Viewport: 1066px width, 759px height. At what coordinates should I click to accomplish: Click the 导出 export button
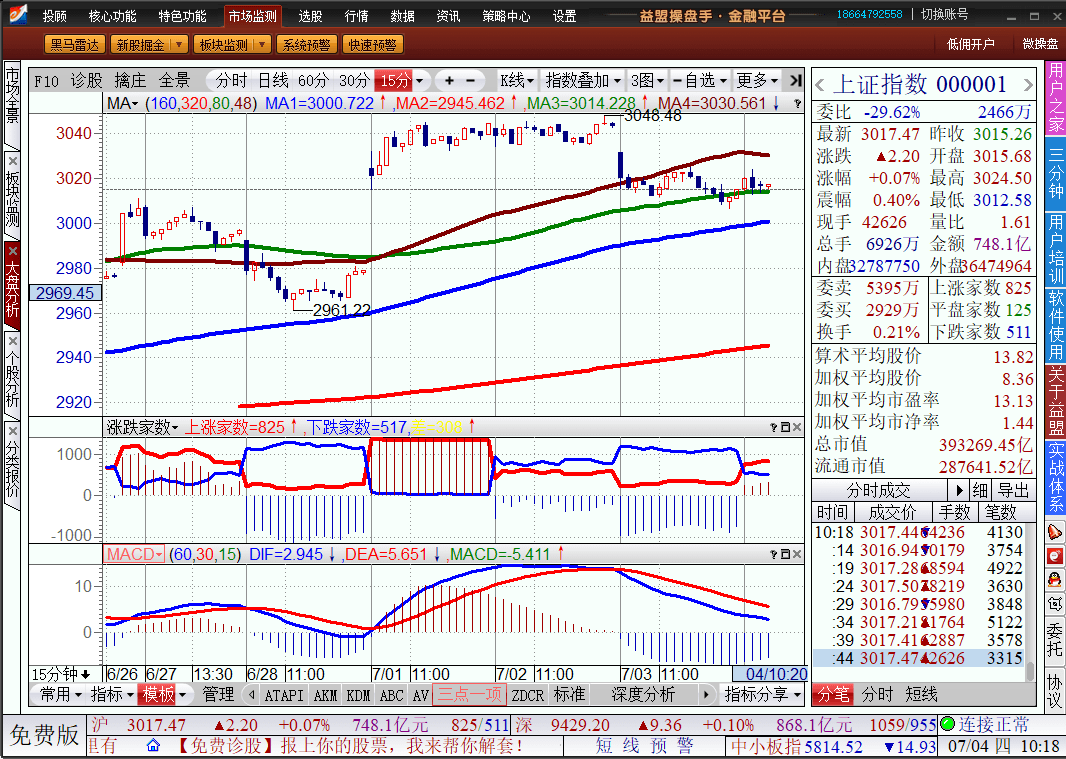coord(1014,490)
